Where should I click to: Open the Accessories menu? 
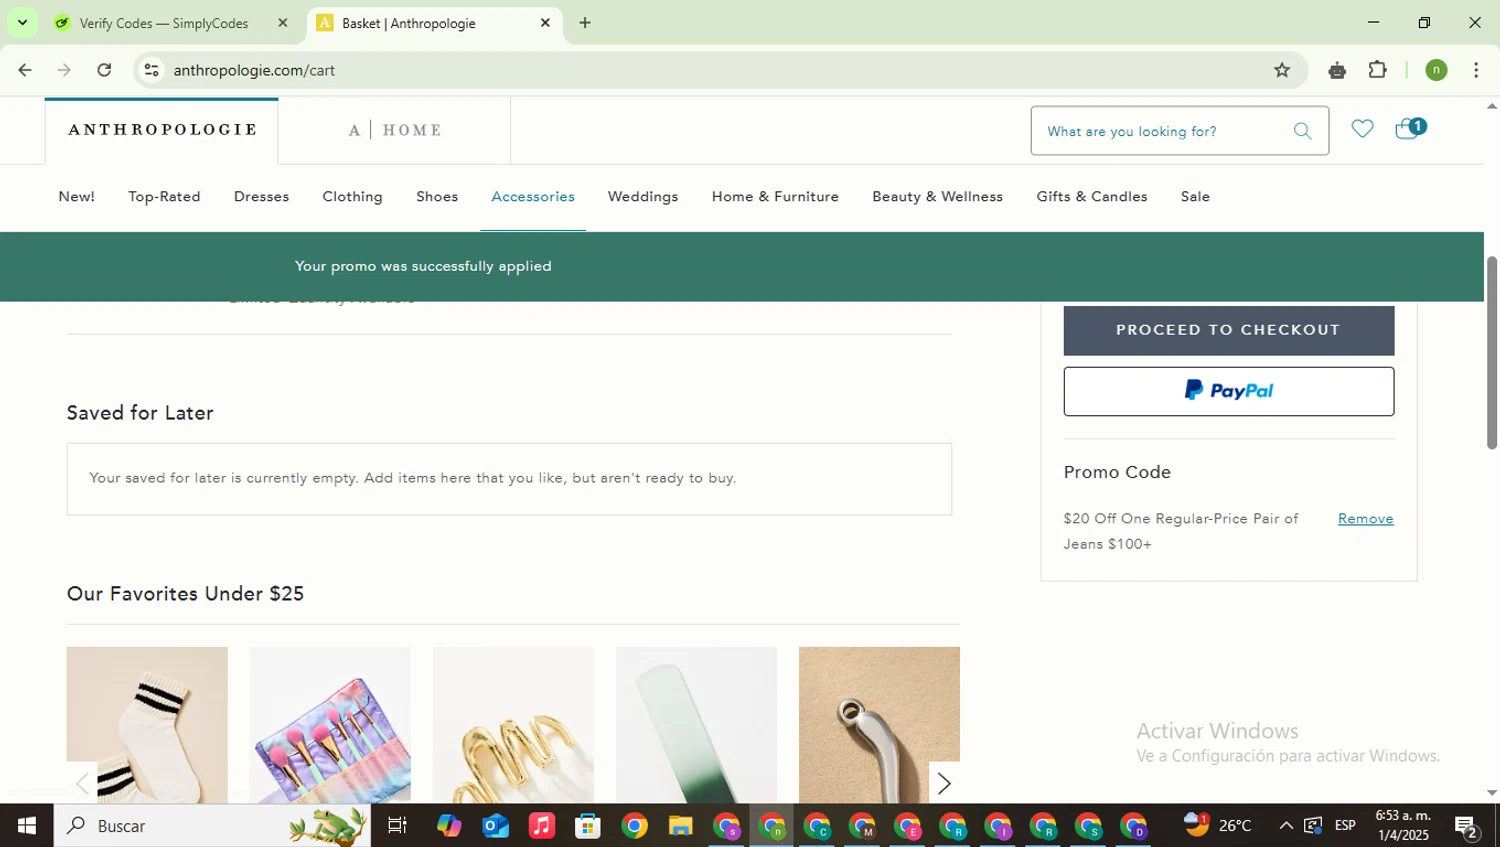[x=533, y=197]
